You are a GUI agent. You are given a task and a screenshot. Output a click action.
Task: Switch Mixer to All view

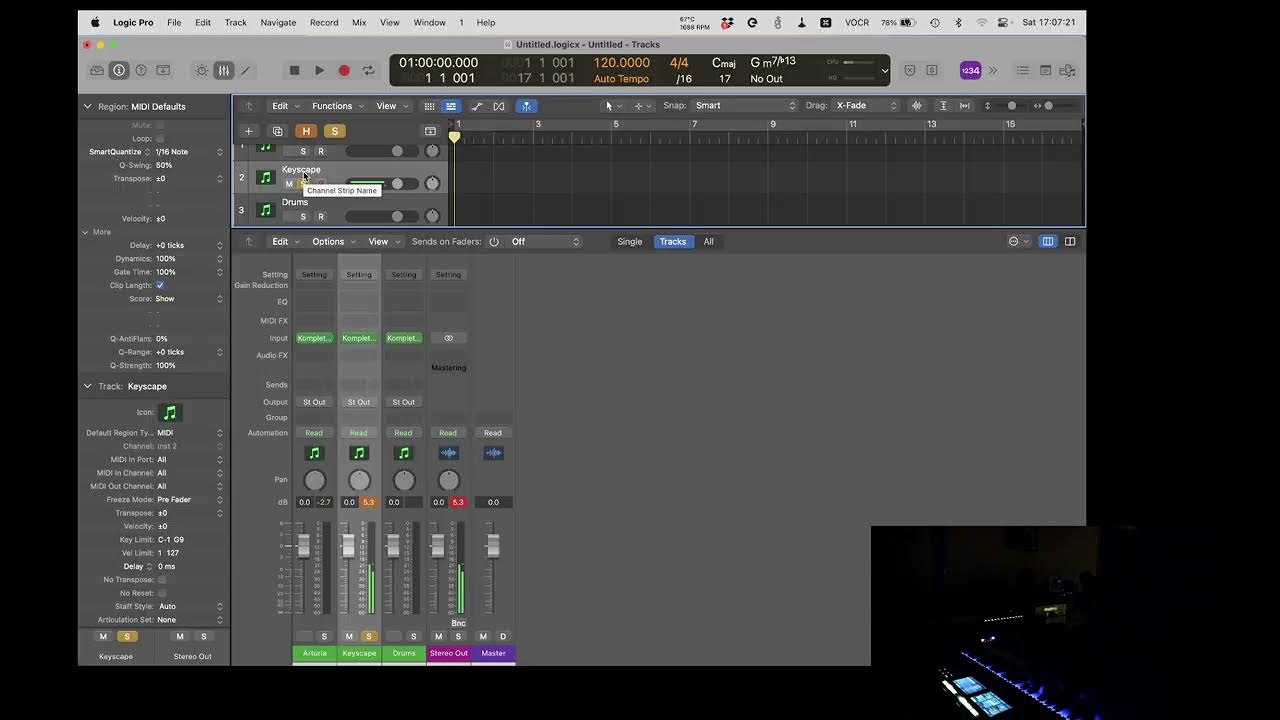[708, 241]
